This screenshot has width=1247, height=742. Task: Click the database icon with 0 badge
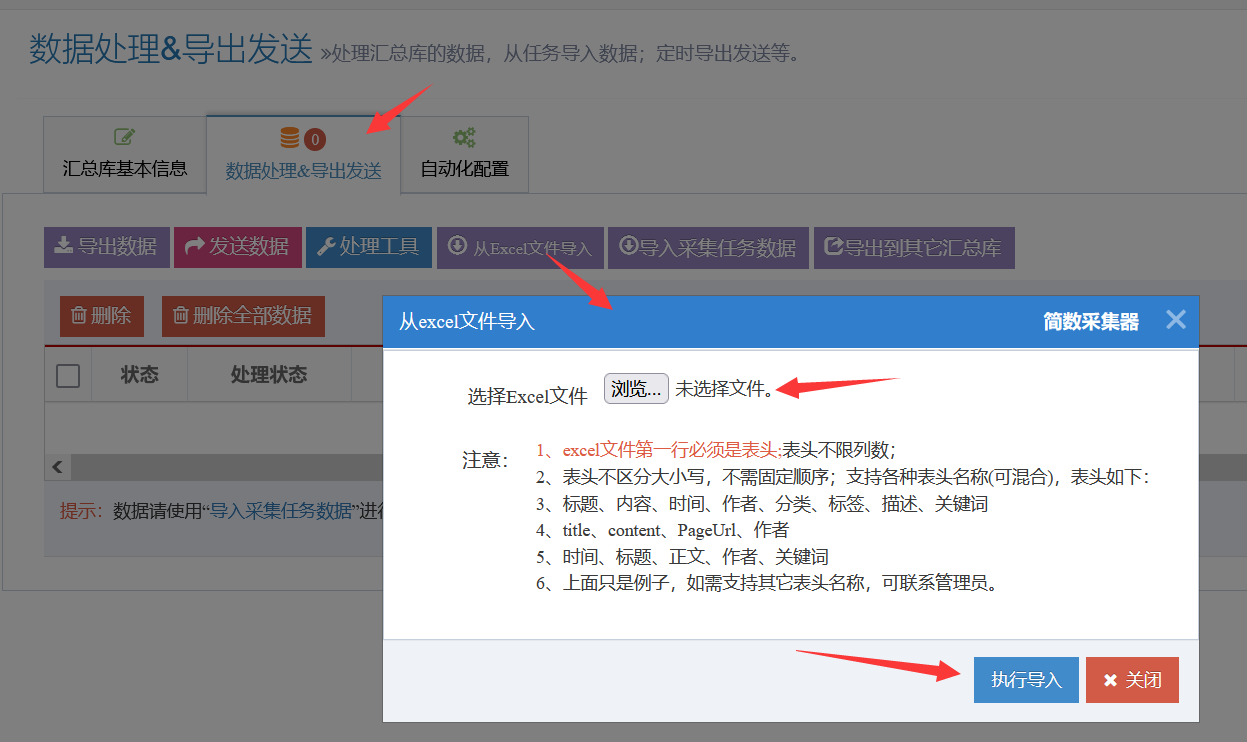point(302,138)
